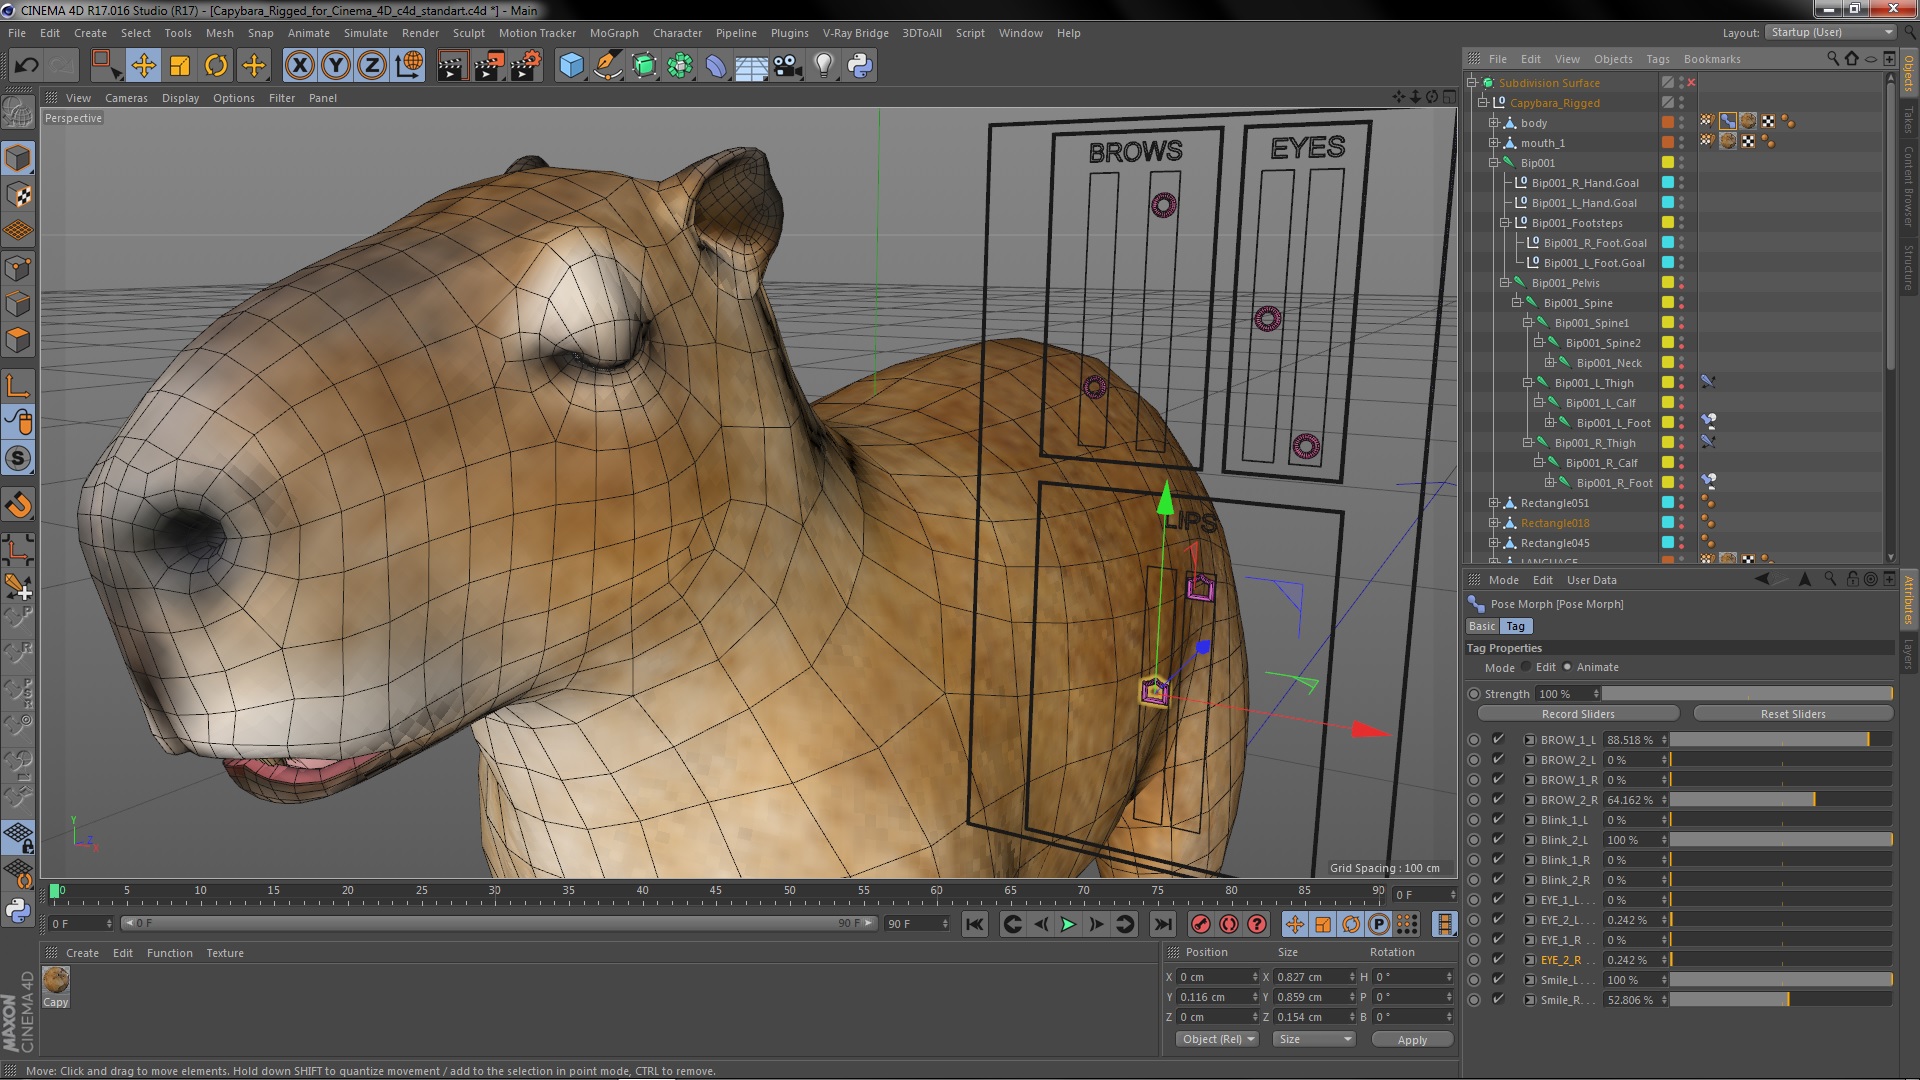Open the spline Pen tool
The height and width of the screenshot is (1080, 1920).
pyautogui.click(x=607, y=66)
